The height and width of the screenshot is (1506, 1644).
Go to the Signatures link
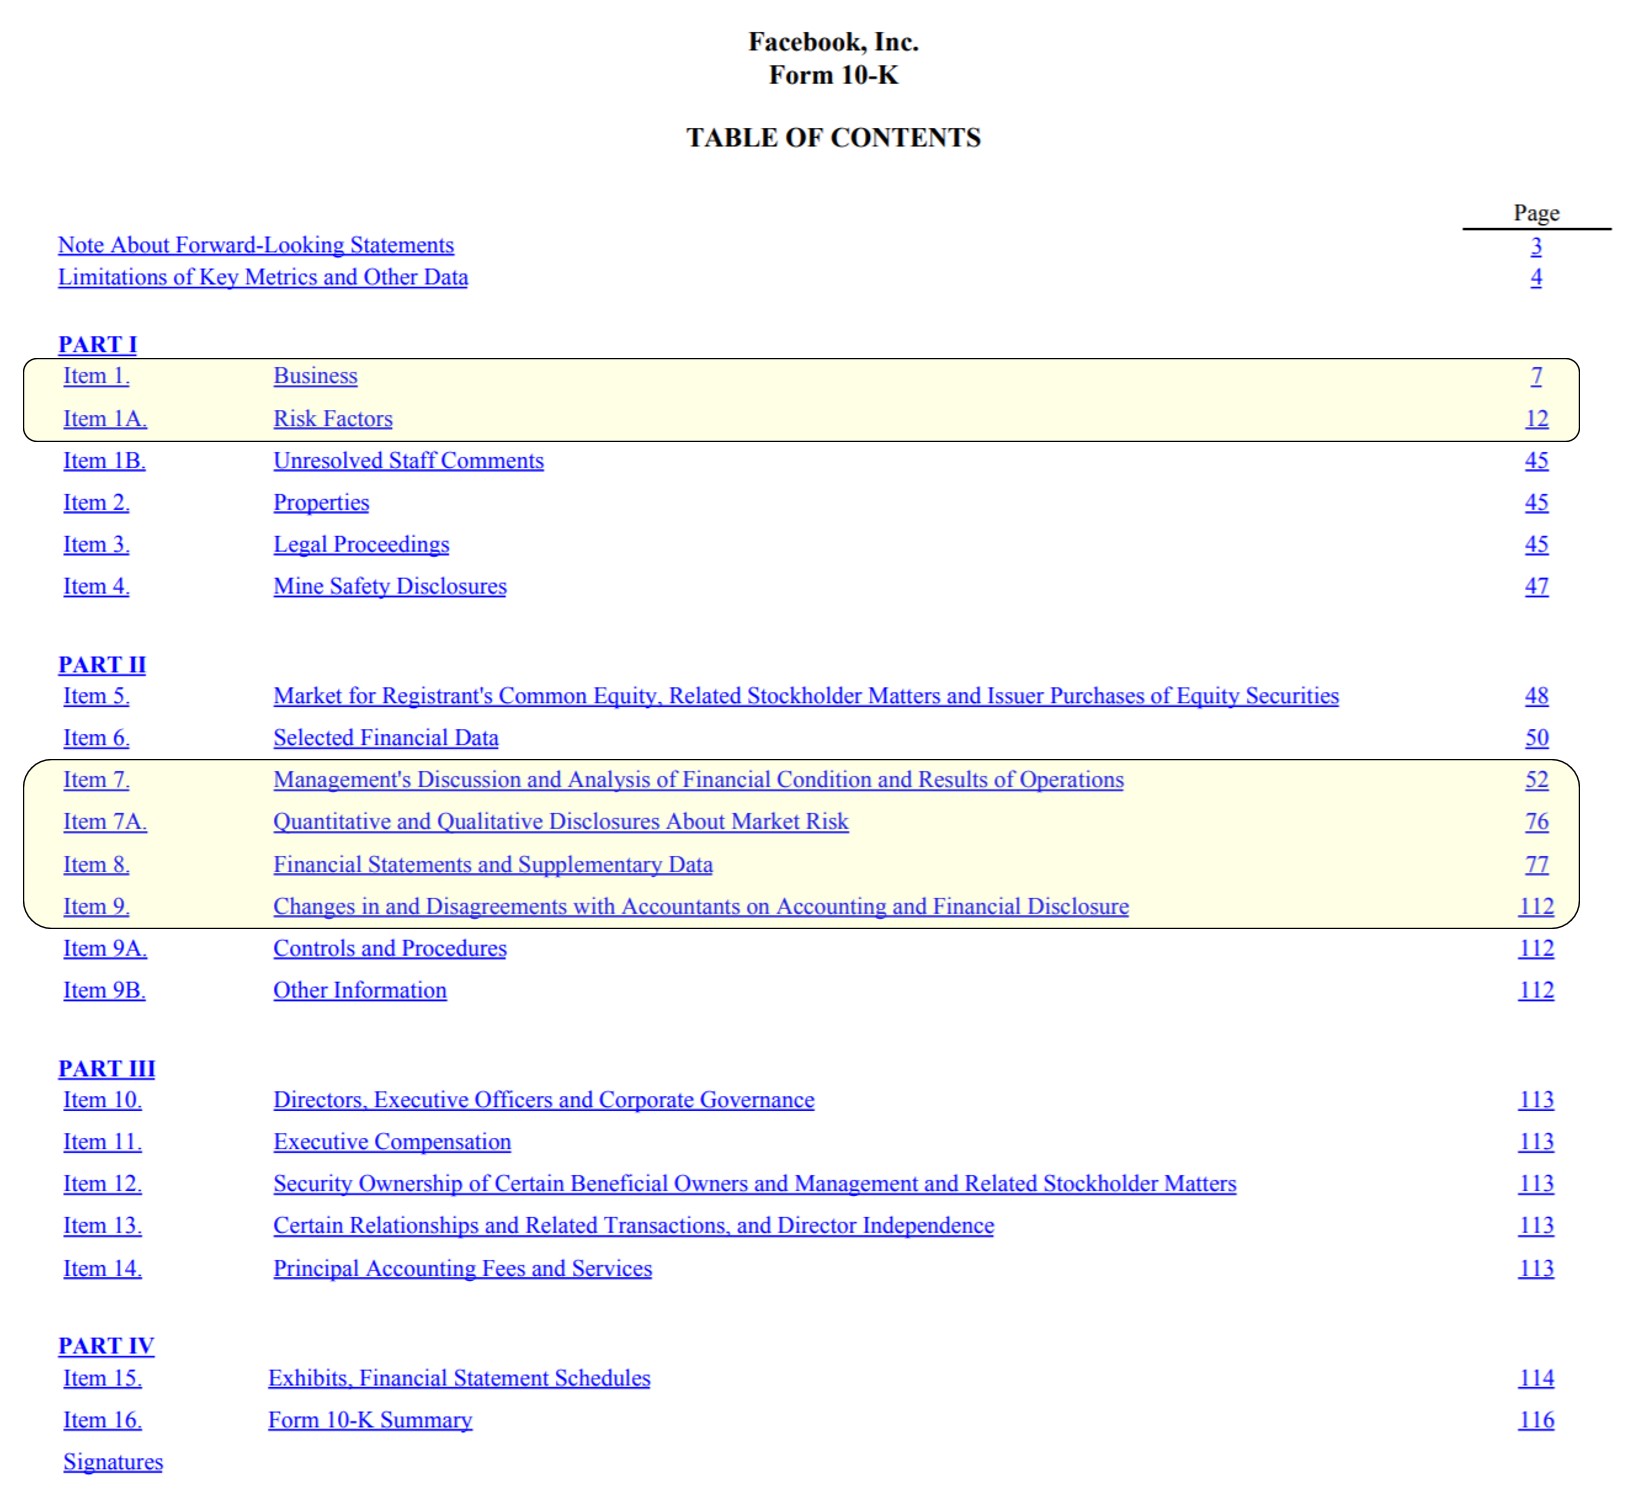pyautogui.click(x=113, y=1462)
